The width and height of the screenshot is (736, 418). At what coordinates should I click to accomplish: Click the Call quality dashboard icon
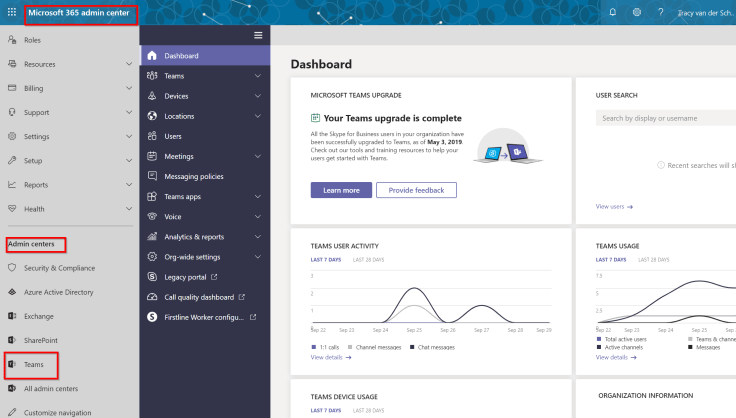click(x=152, y=297)
